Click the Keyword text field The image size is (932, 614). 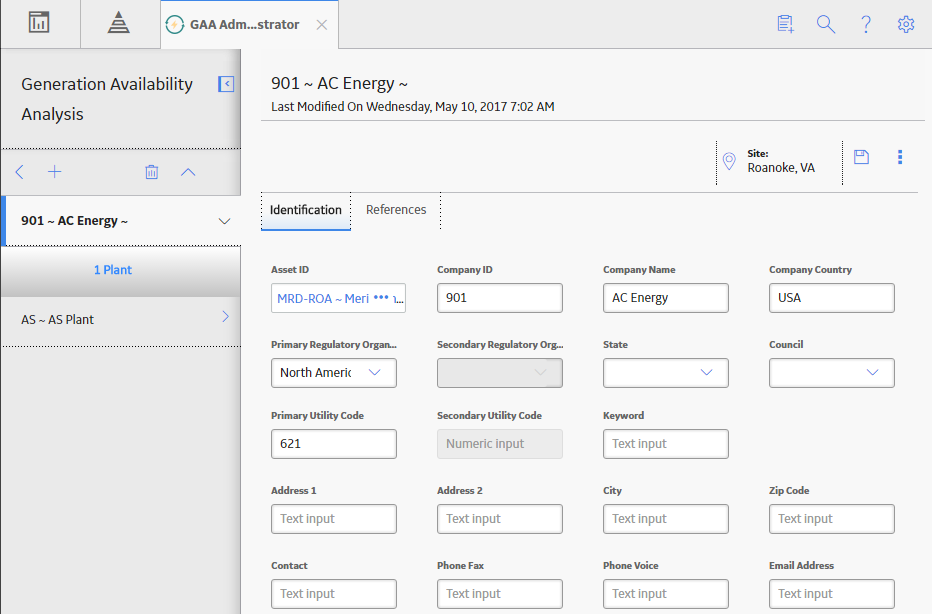click(666, 444)
